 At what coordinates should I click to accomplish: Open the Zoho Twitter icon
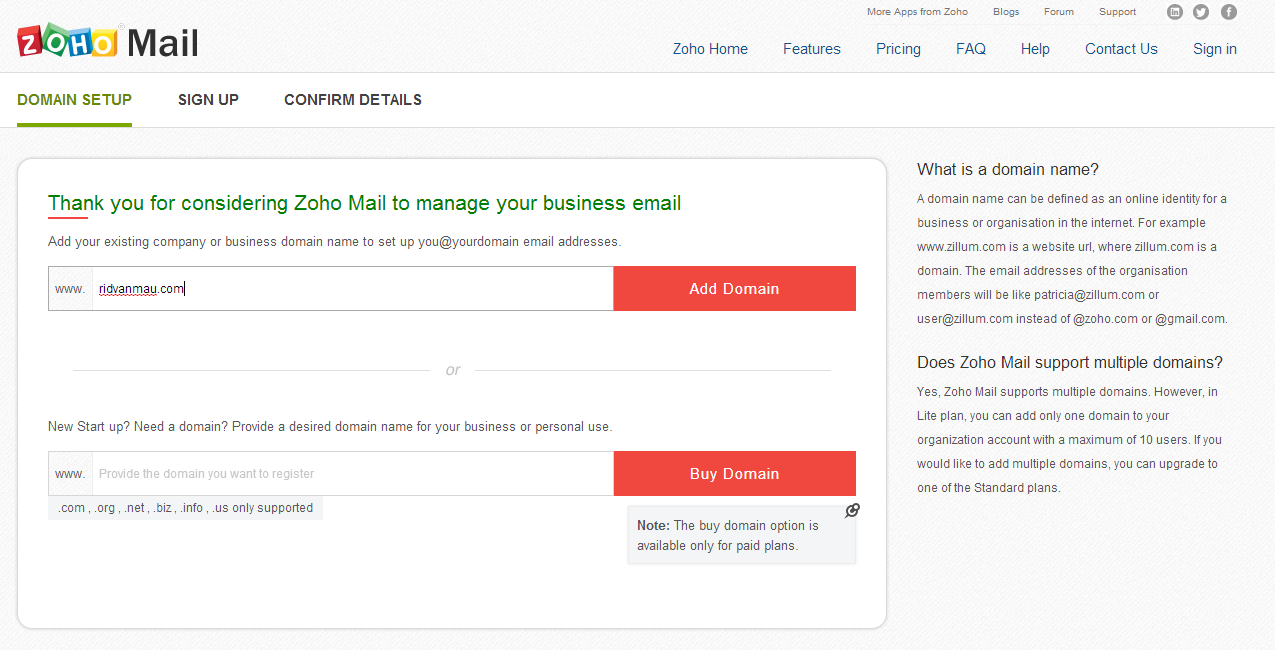1201,12
